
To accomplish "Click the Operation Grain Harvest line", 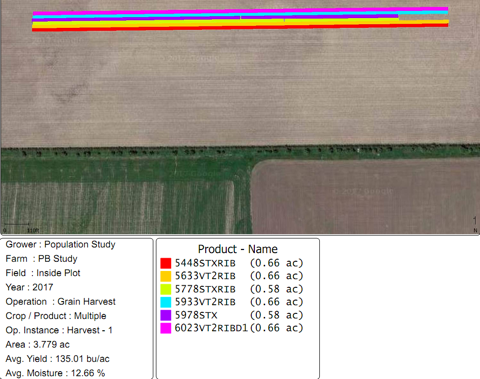I will click(60, 302).
